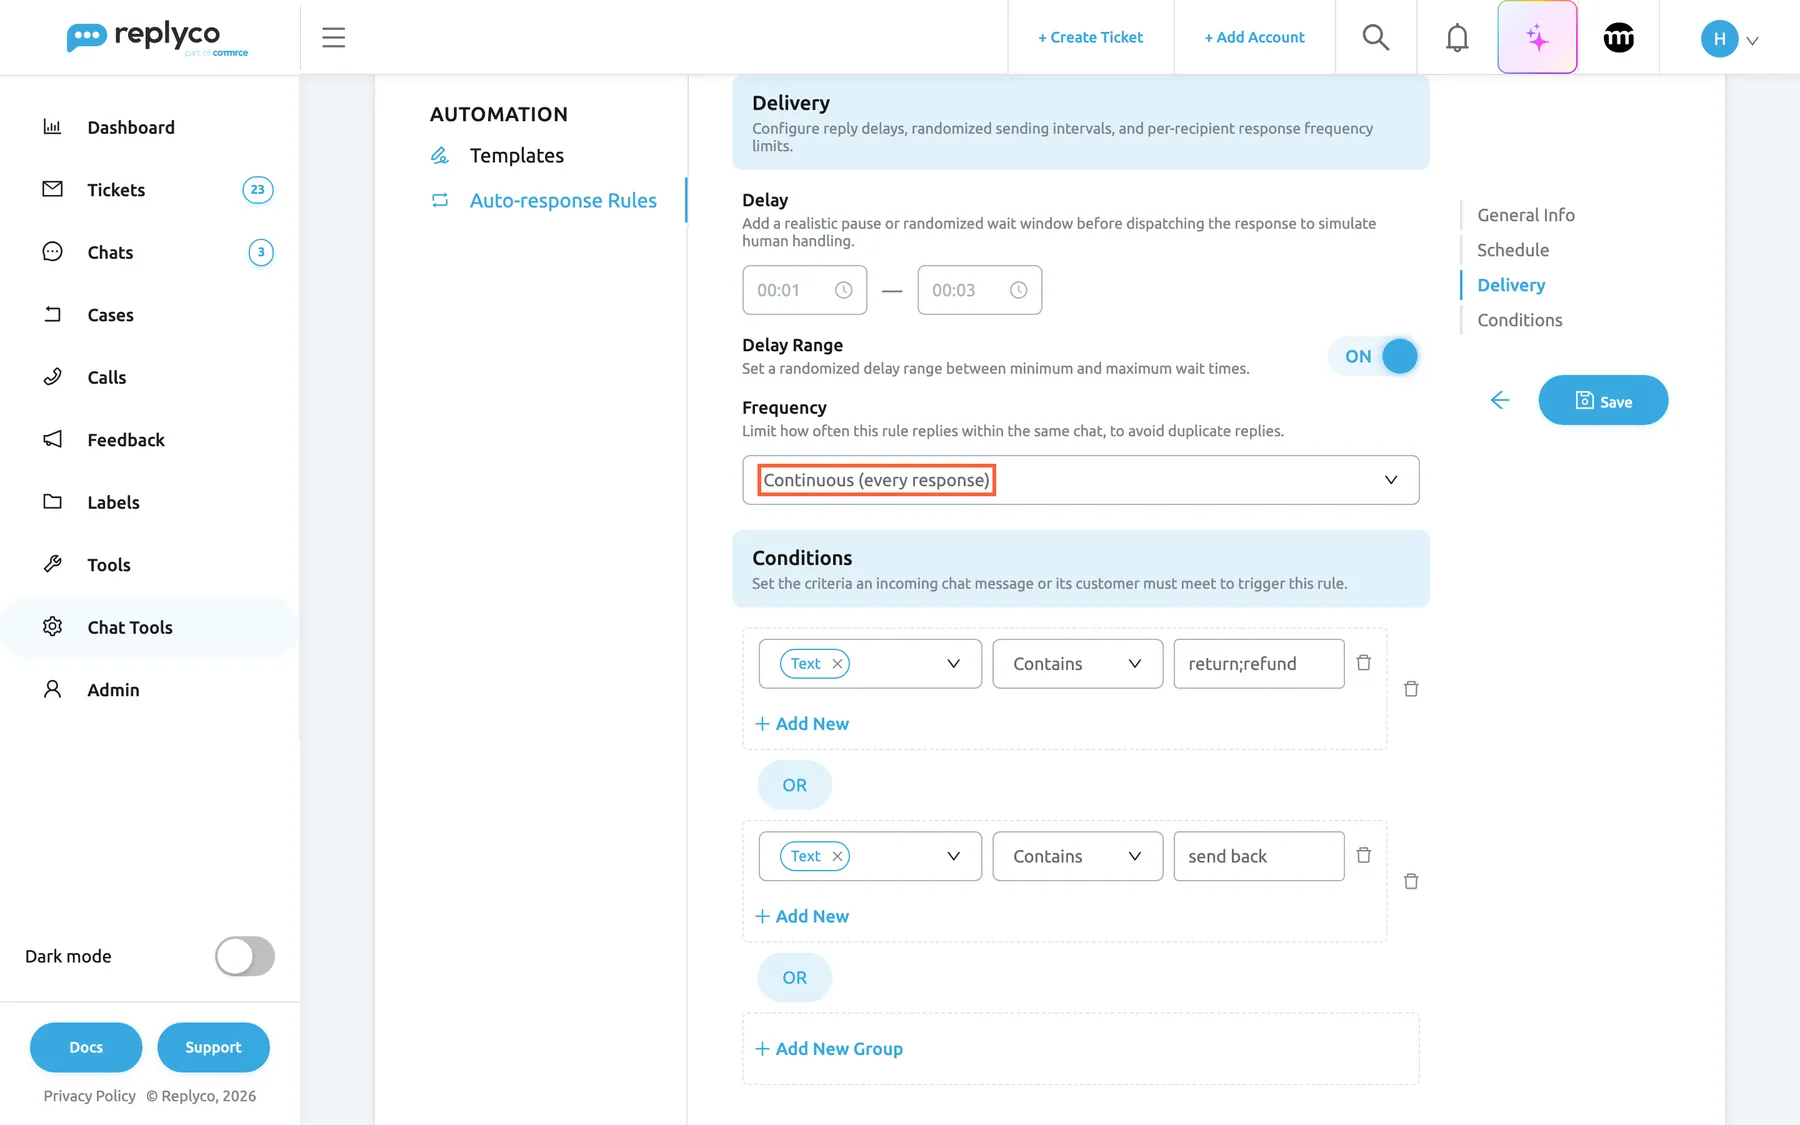Click the black round integration icon

tap(1619, 38)
